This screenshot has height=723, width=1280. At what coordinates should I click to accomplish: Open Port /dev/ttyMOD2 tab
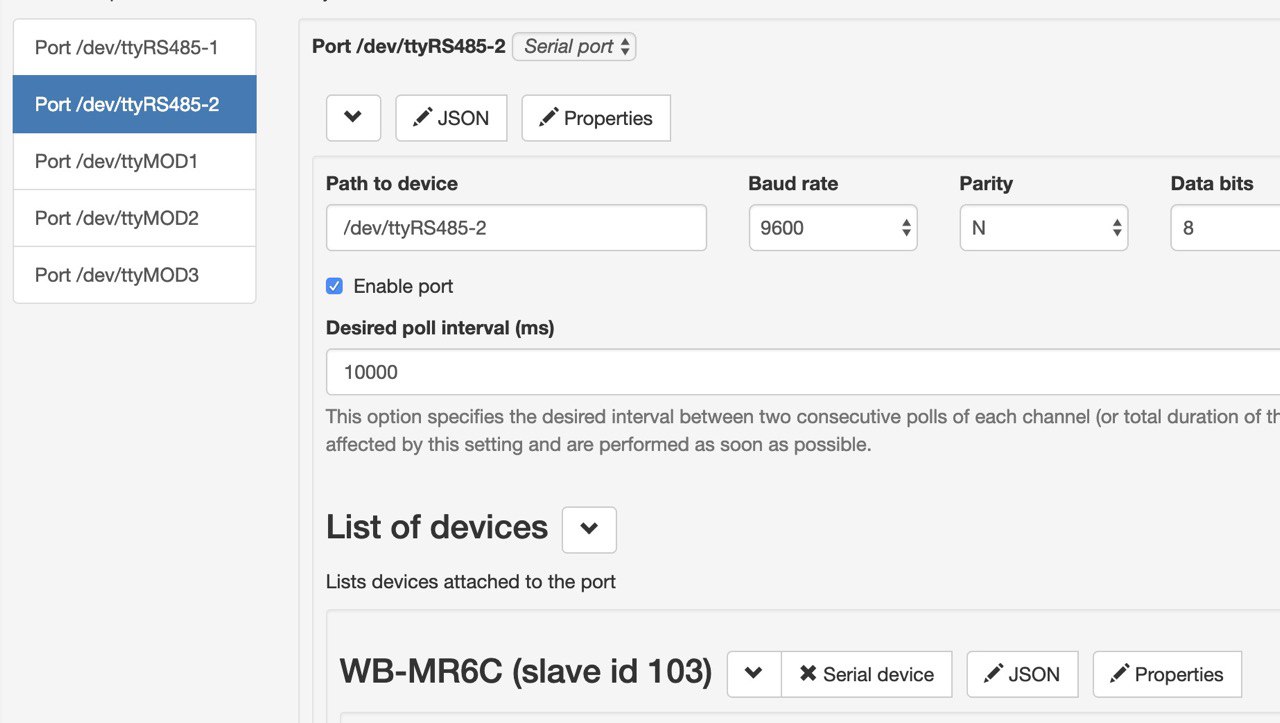pyautogui.click(x=135, y=218)
